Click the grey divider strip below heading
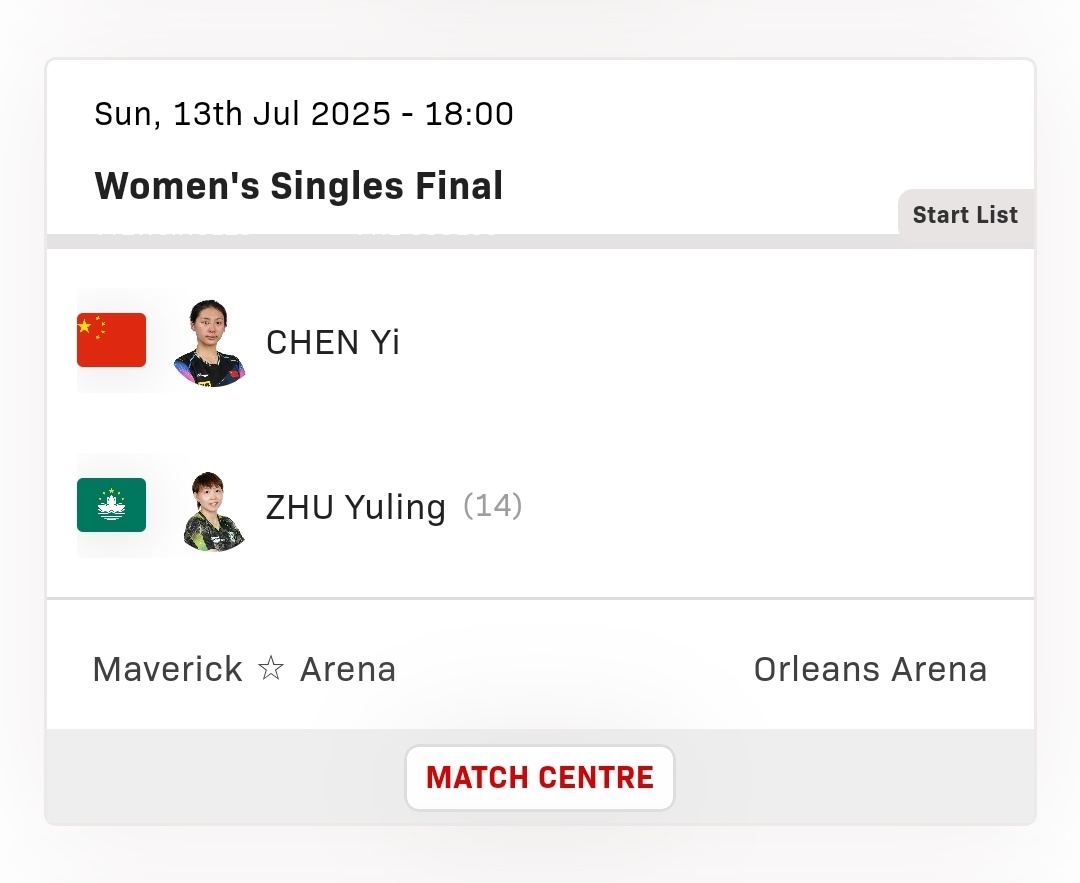This screenshot has height=883, width=1080. click(472, 241)
